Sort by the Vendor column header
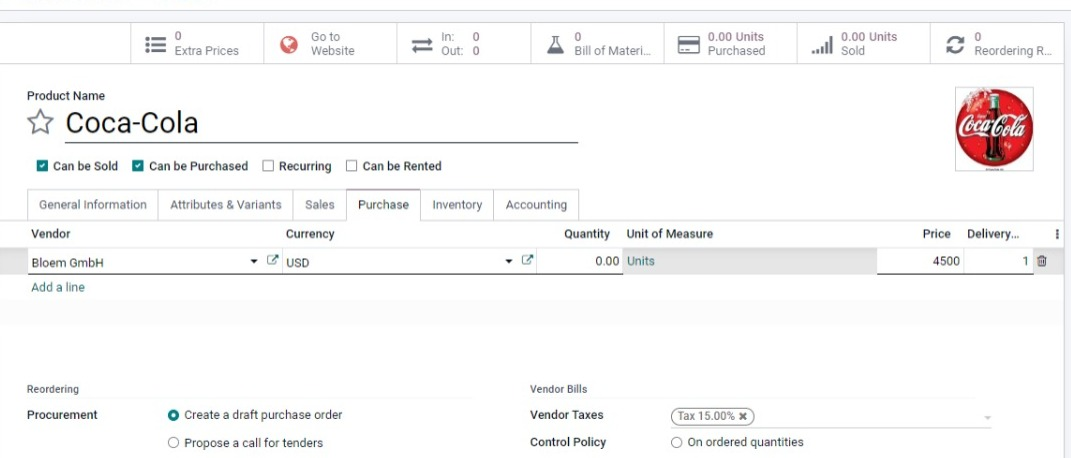Viewport: 1071px width, 458px height. [51, 234]
